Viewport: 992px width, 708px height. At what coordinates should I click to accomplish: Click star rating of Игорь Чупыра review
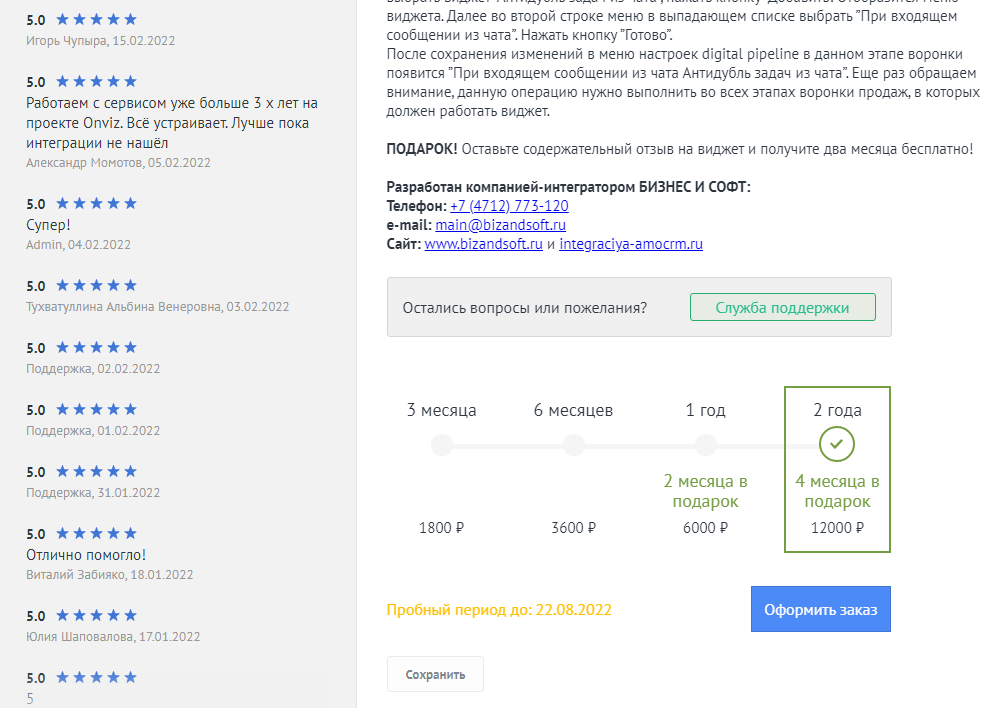click(96, 19)
